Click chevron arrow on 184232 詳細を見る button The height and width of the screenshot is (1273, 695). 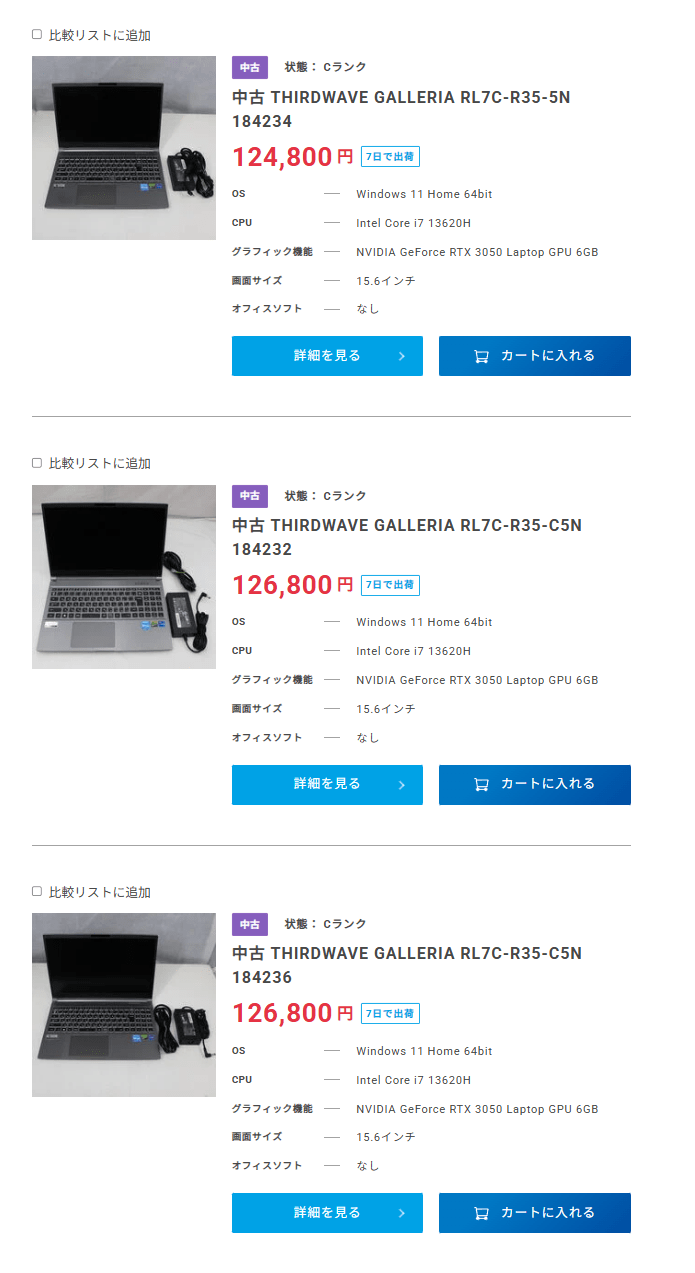pyautogui.click(x=401, y=785)
